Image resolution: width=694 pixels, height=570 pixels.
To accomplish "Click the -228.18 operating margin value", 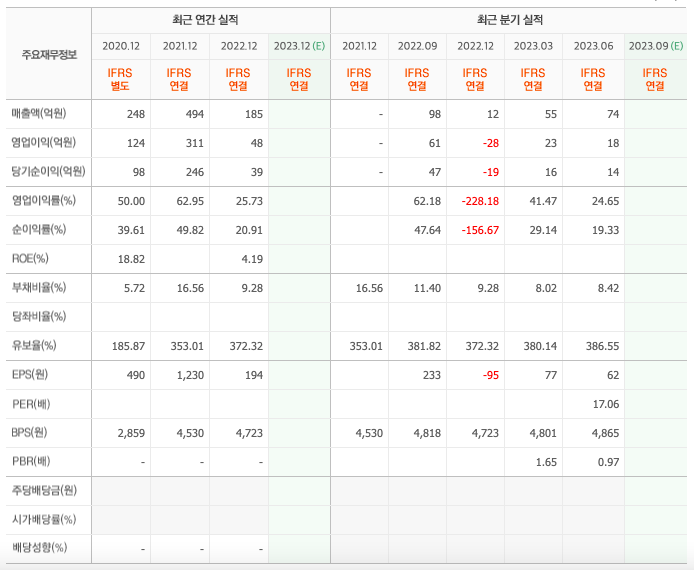I will [480, 201].
